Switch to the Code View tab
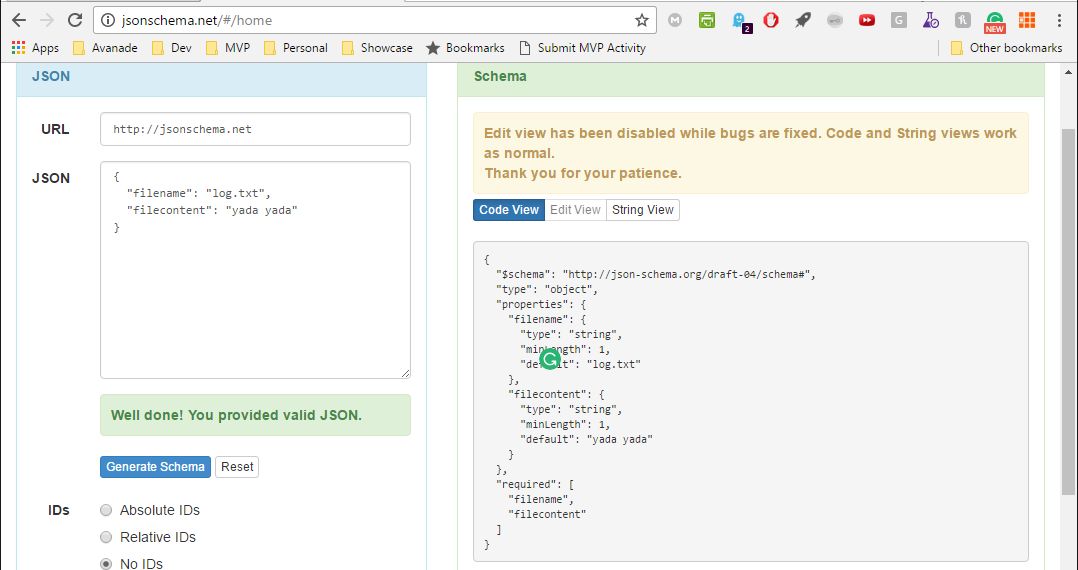 point(509,210)
